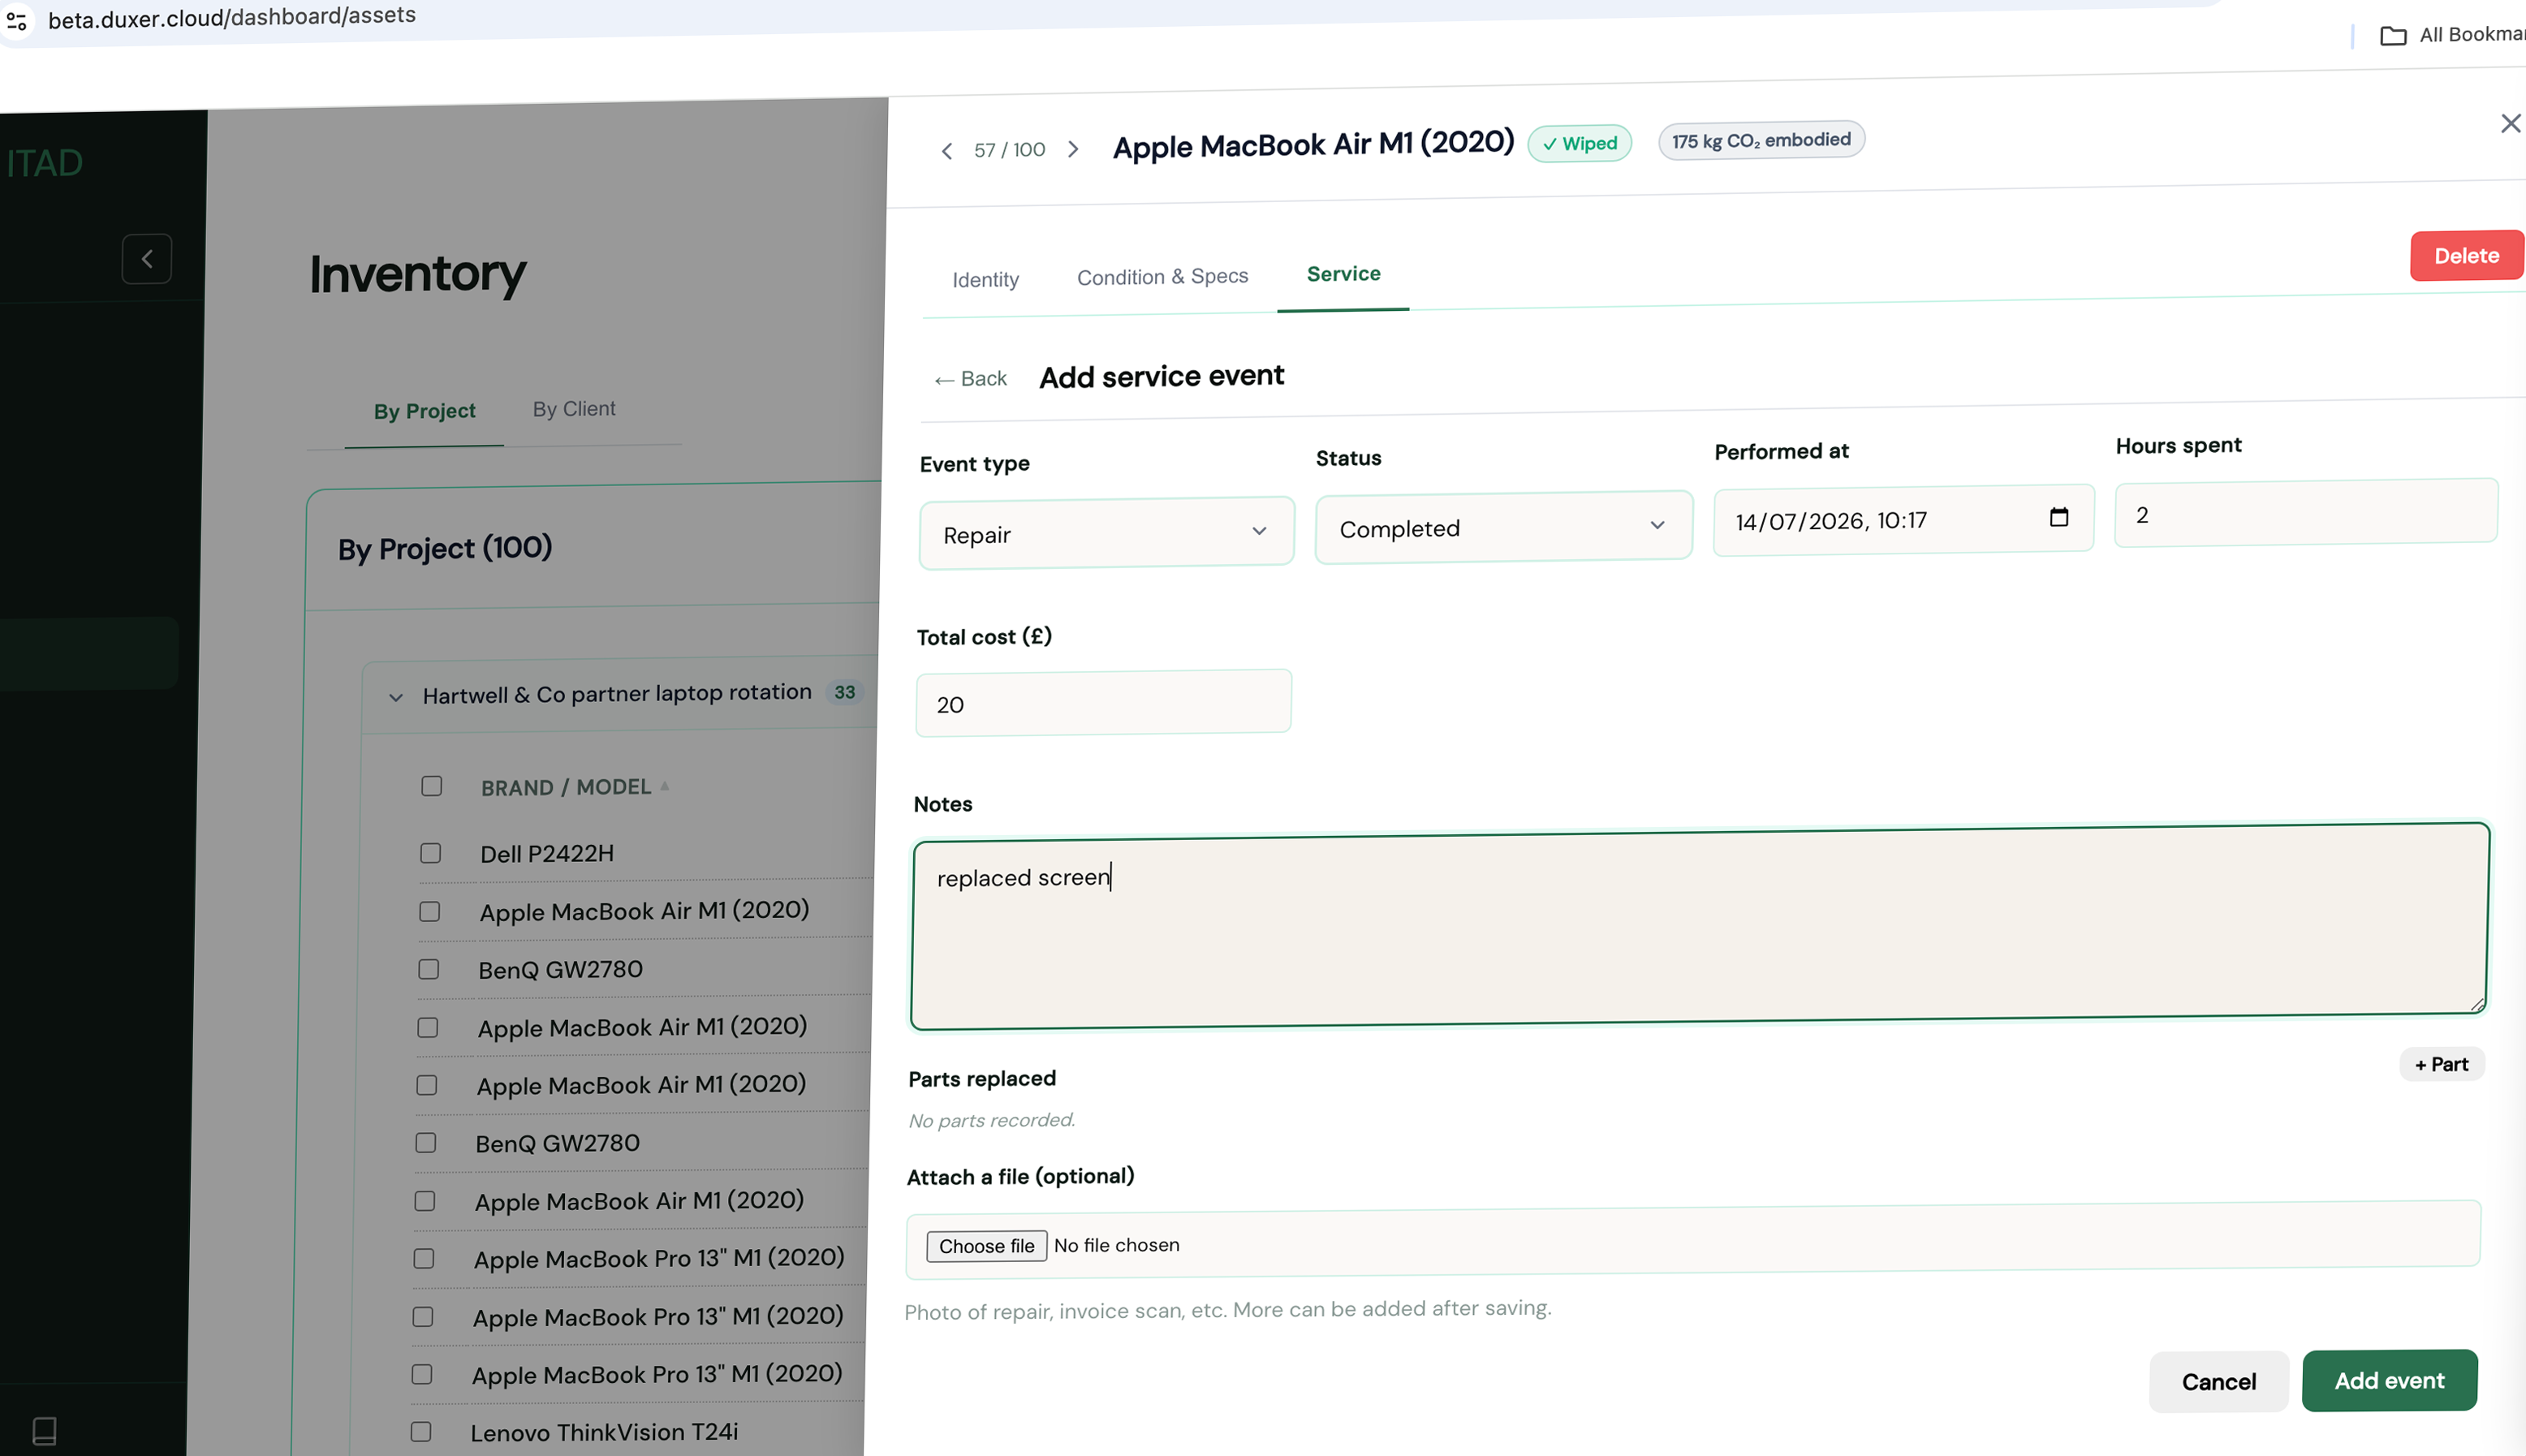Click the BRAND / MODEL column header
This screenshot has width=2526, height=1456.
coord(566,787)
